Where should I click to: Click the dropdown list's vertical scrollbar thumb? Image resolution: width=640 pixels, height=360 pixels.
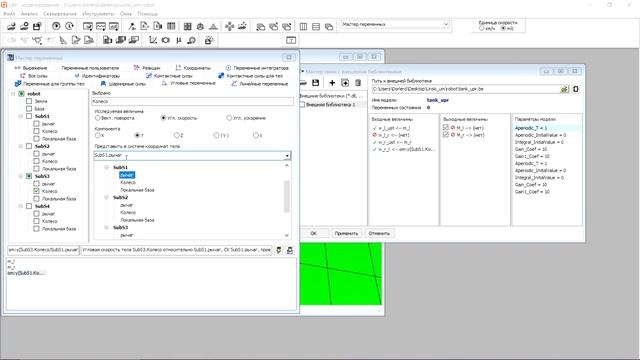click(x=287, y=196)
